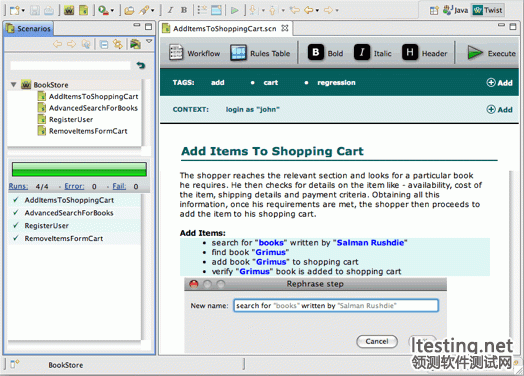Click the Runs link in results

tap(18, 186)
